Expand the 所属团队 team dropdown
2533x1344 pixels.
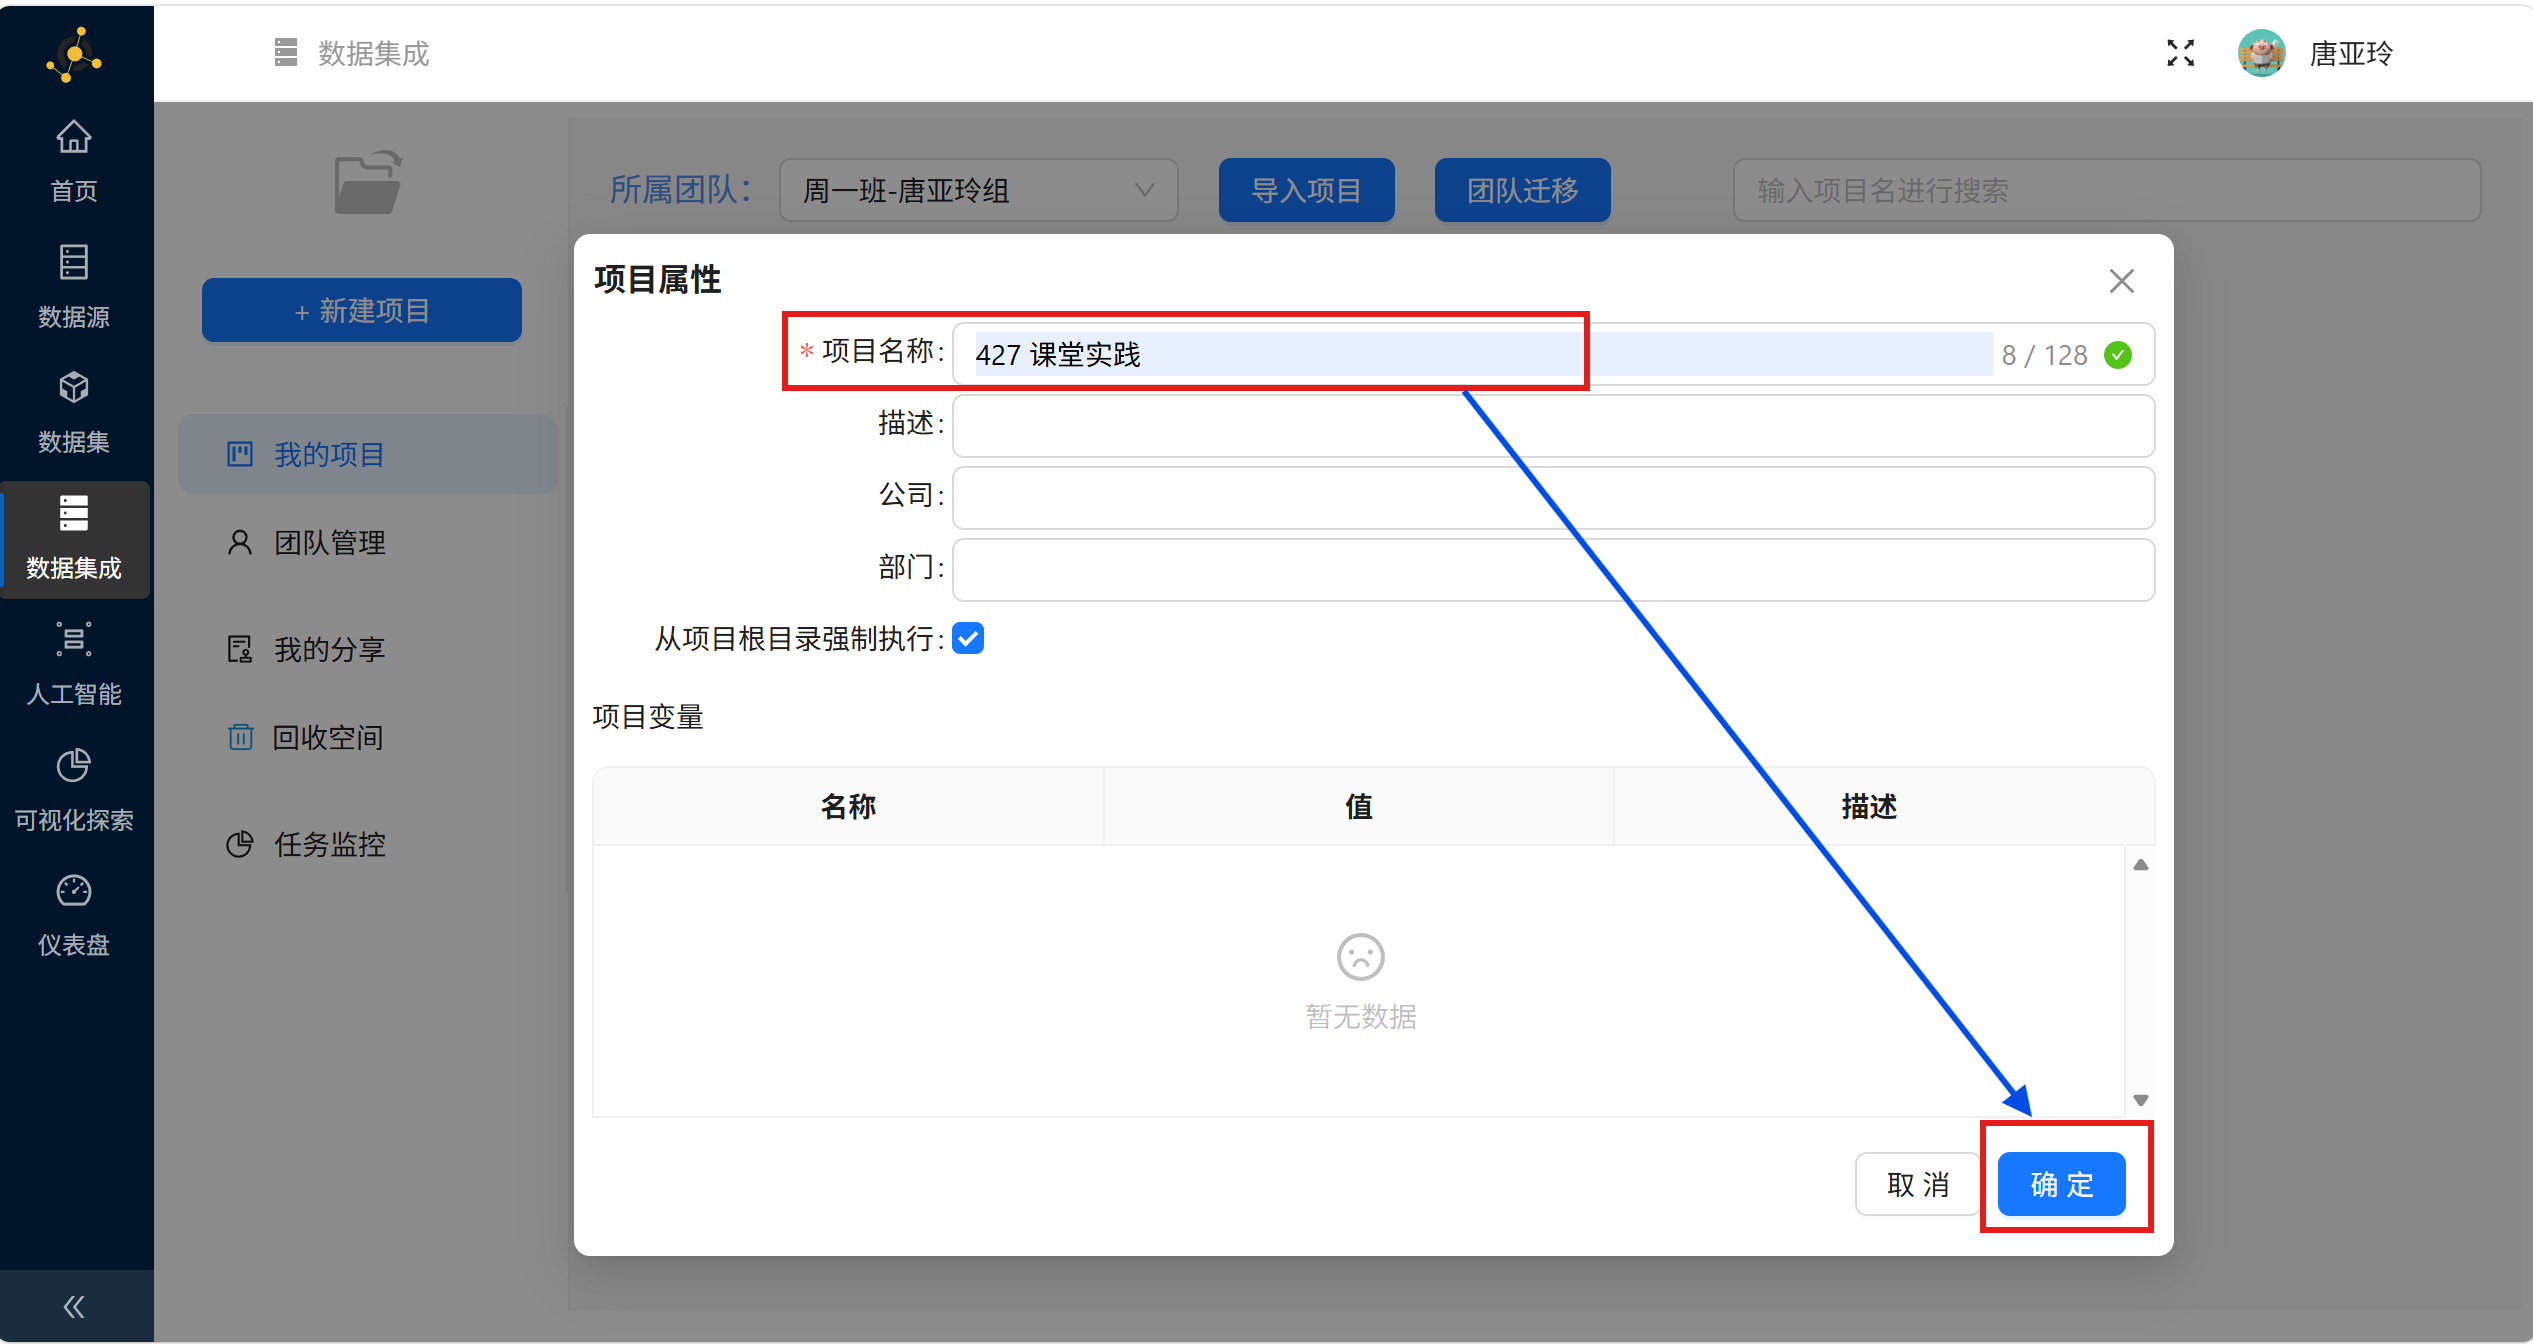point(978,190)
